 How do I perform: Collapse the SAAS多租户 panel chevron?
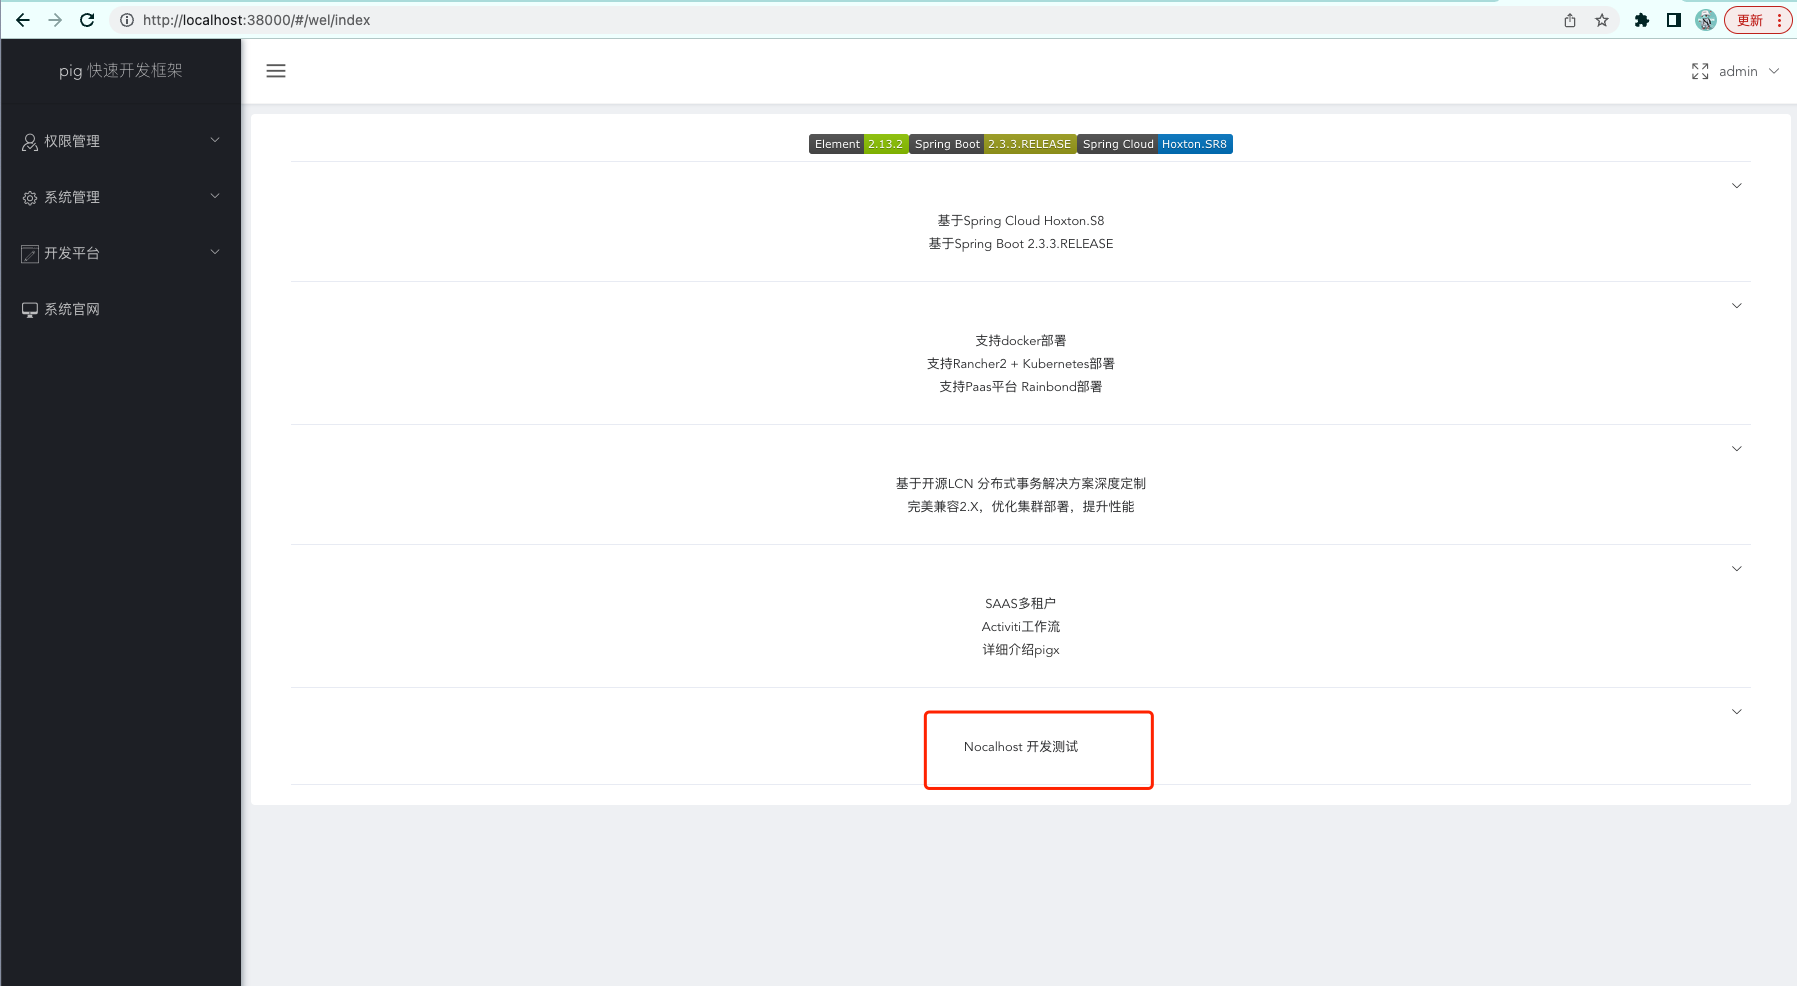click(1737, 569)
